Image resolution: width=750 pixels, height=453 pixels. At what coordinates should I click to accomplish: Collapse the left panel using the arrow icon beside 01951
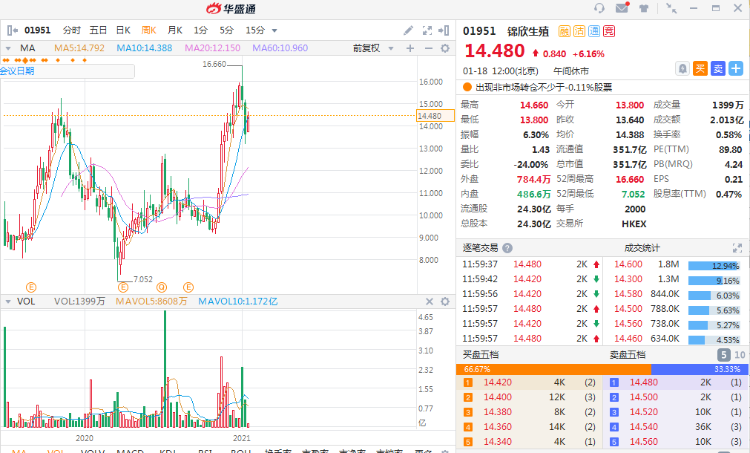[13, 30]
